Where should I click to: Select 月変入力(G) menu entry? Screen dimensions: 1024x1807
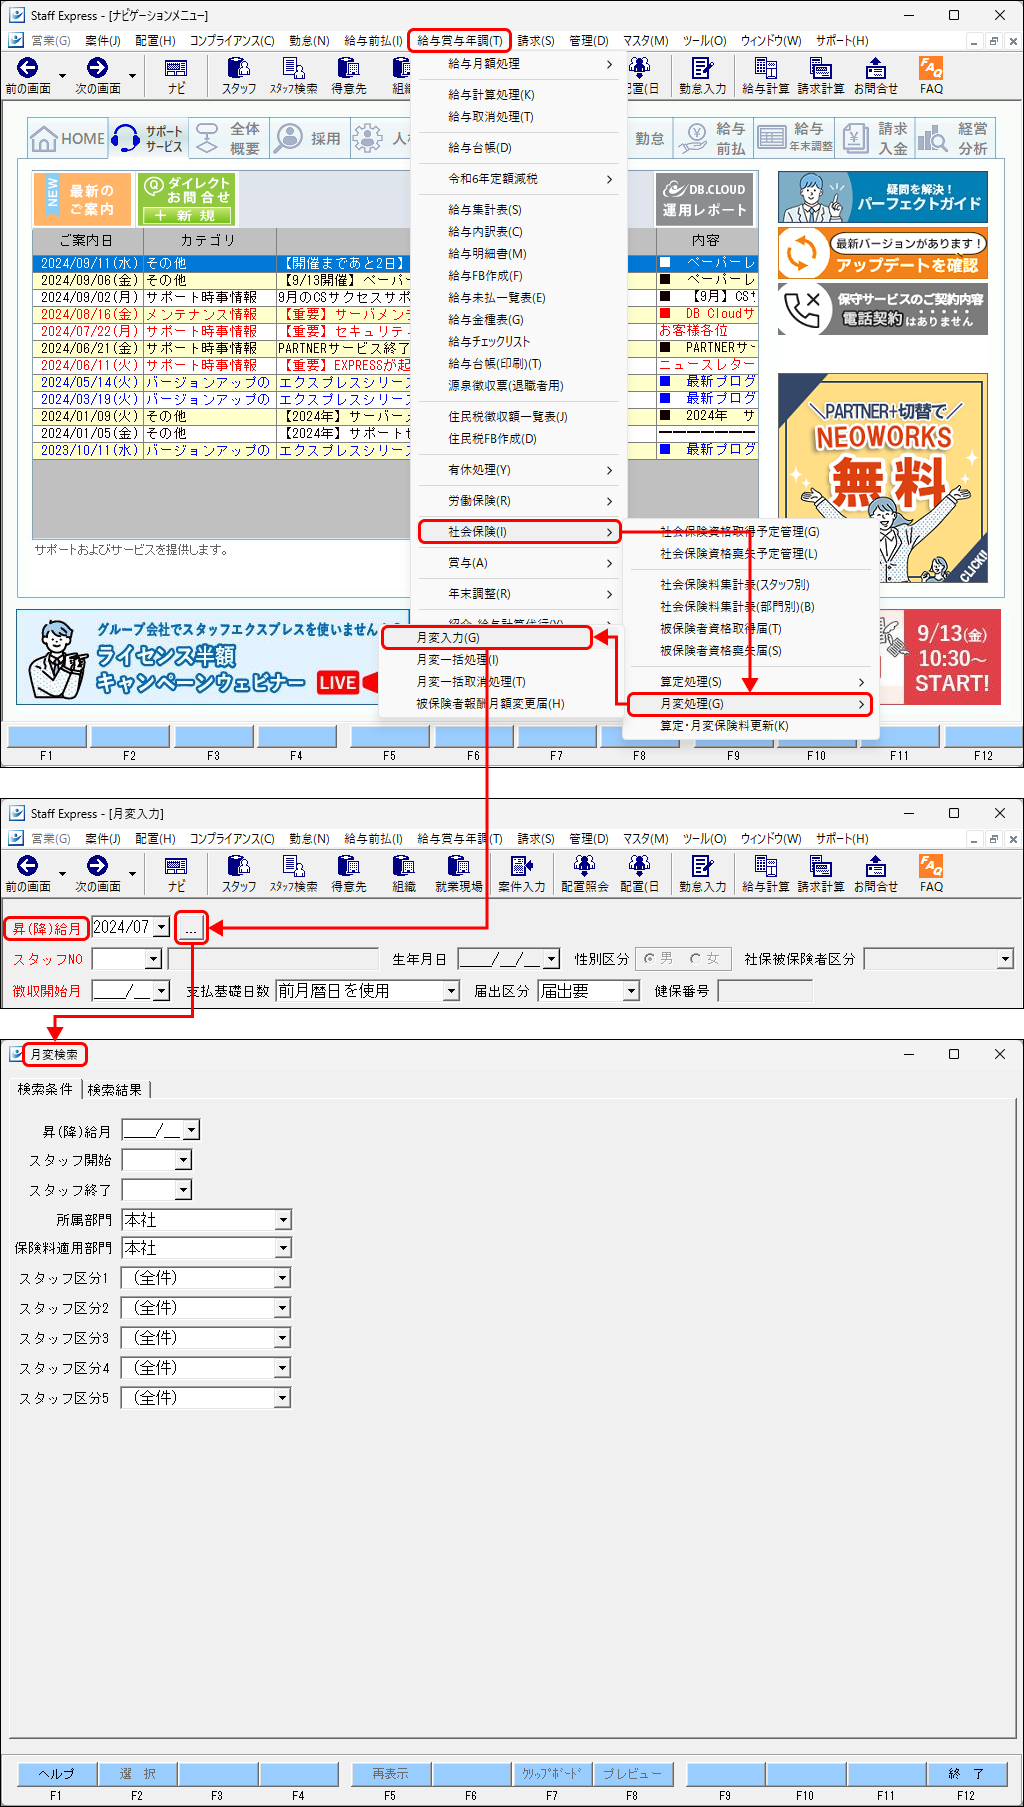pos(486,637)
